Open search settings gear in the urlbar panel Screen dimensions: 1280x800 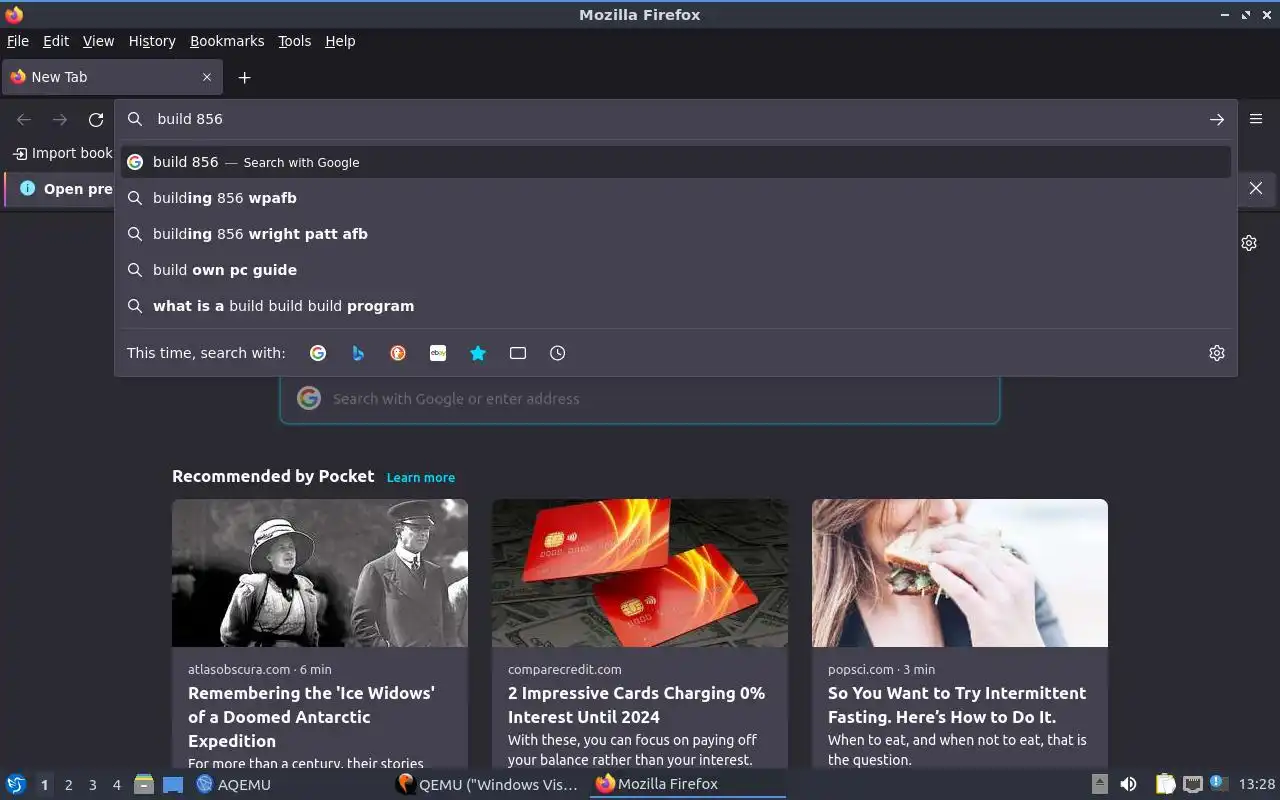[x=1217, y=353]
